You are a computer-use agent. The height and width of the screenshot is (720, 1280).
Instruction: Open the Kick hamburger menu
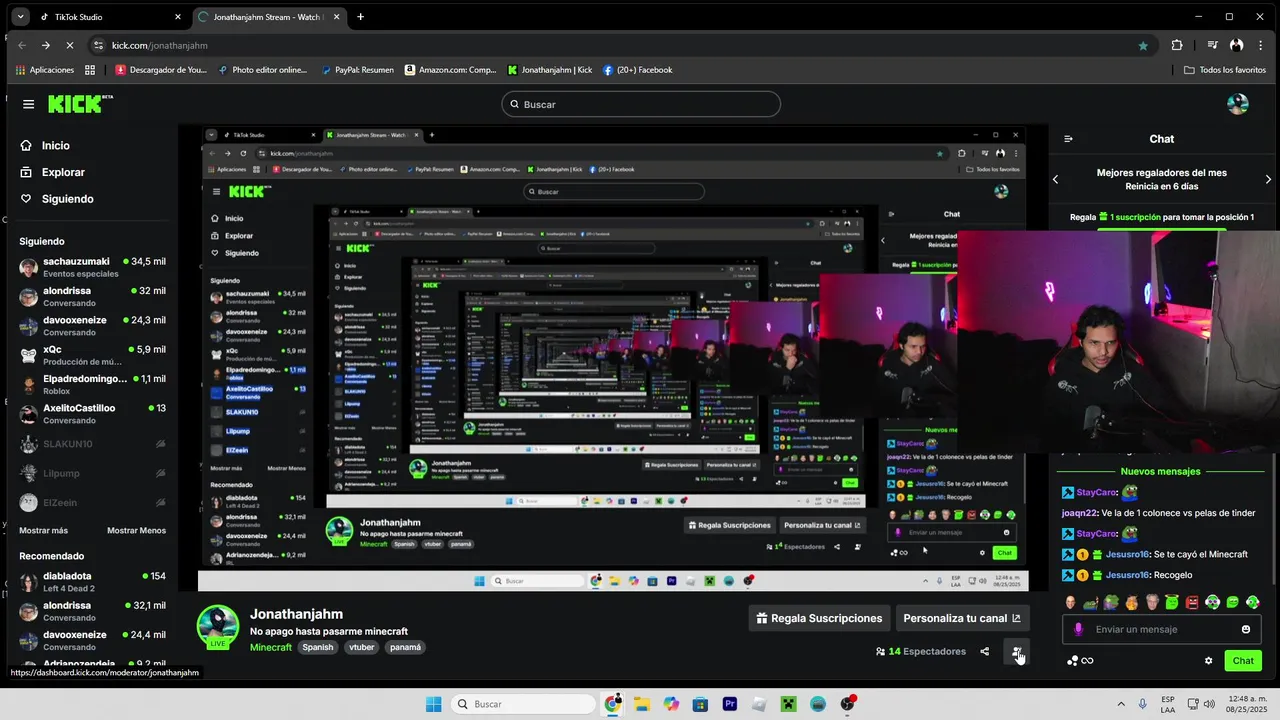[x=28, y=104]
